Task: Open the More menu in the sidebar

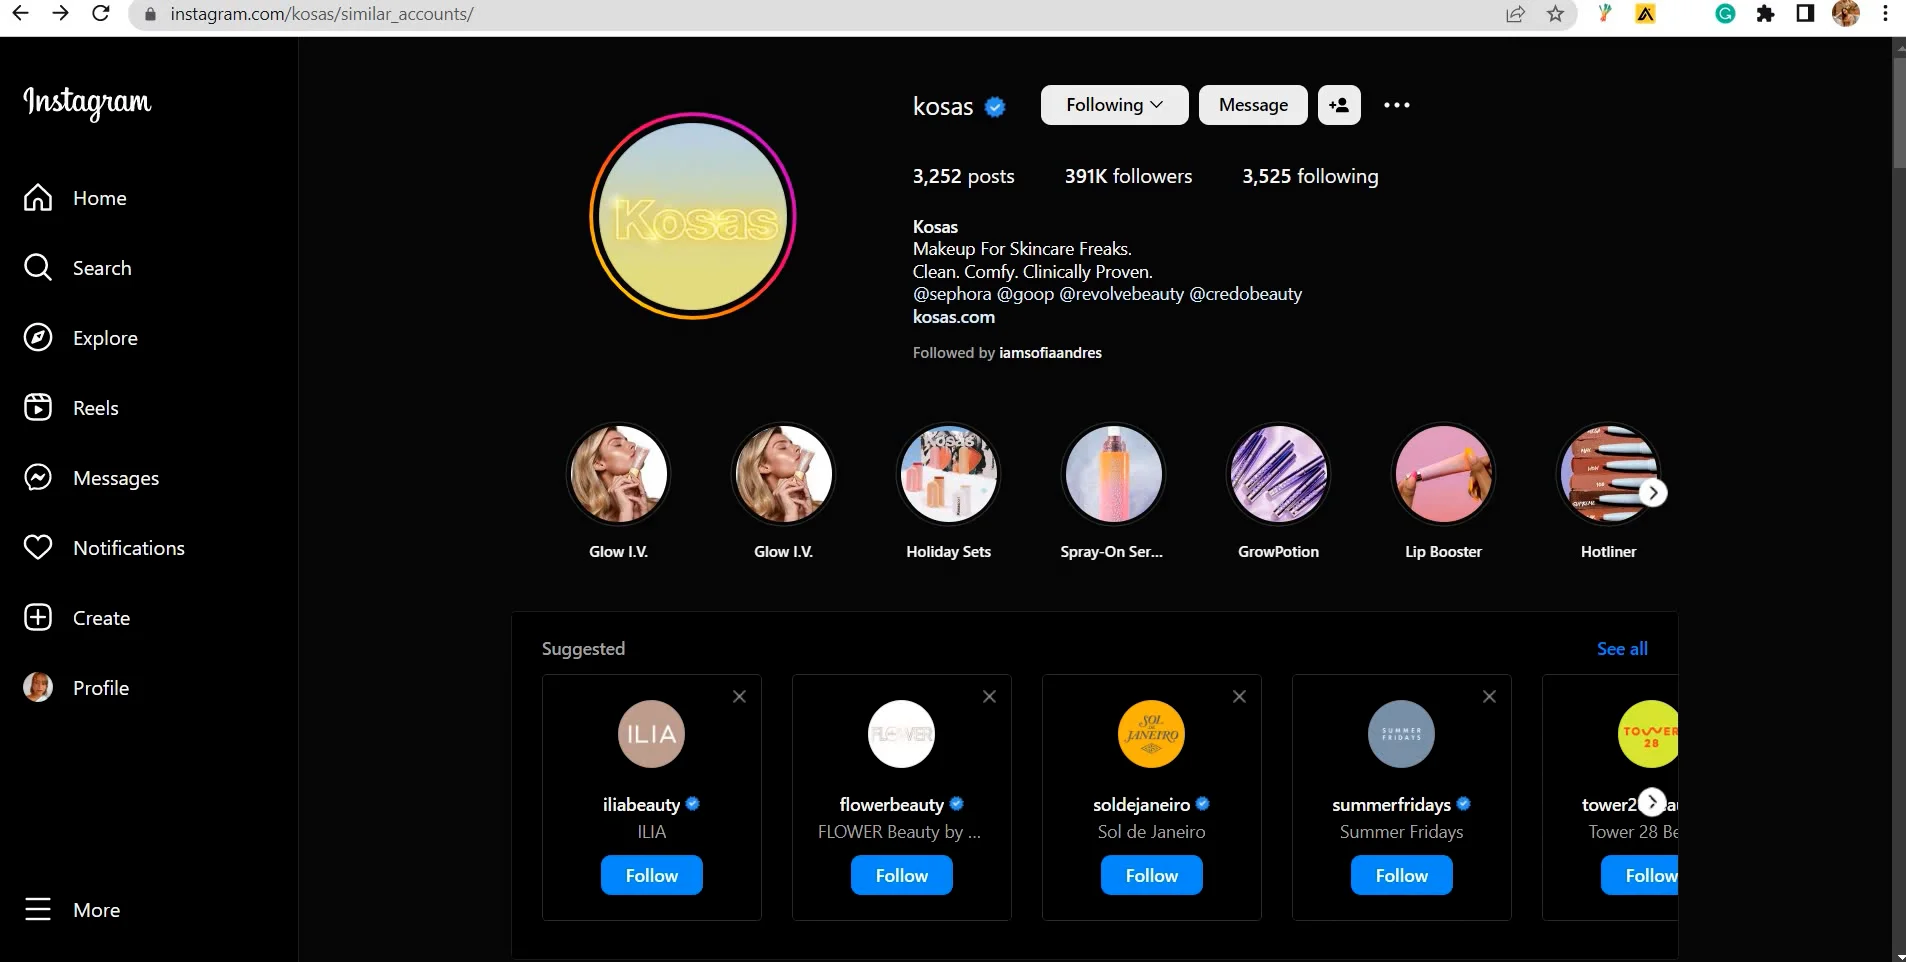Action: click(x=38, y=909)
